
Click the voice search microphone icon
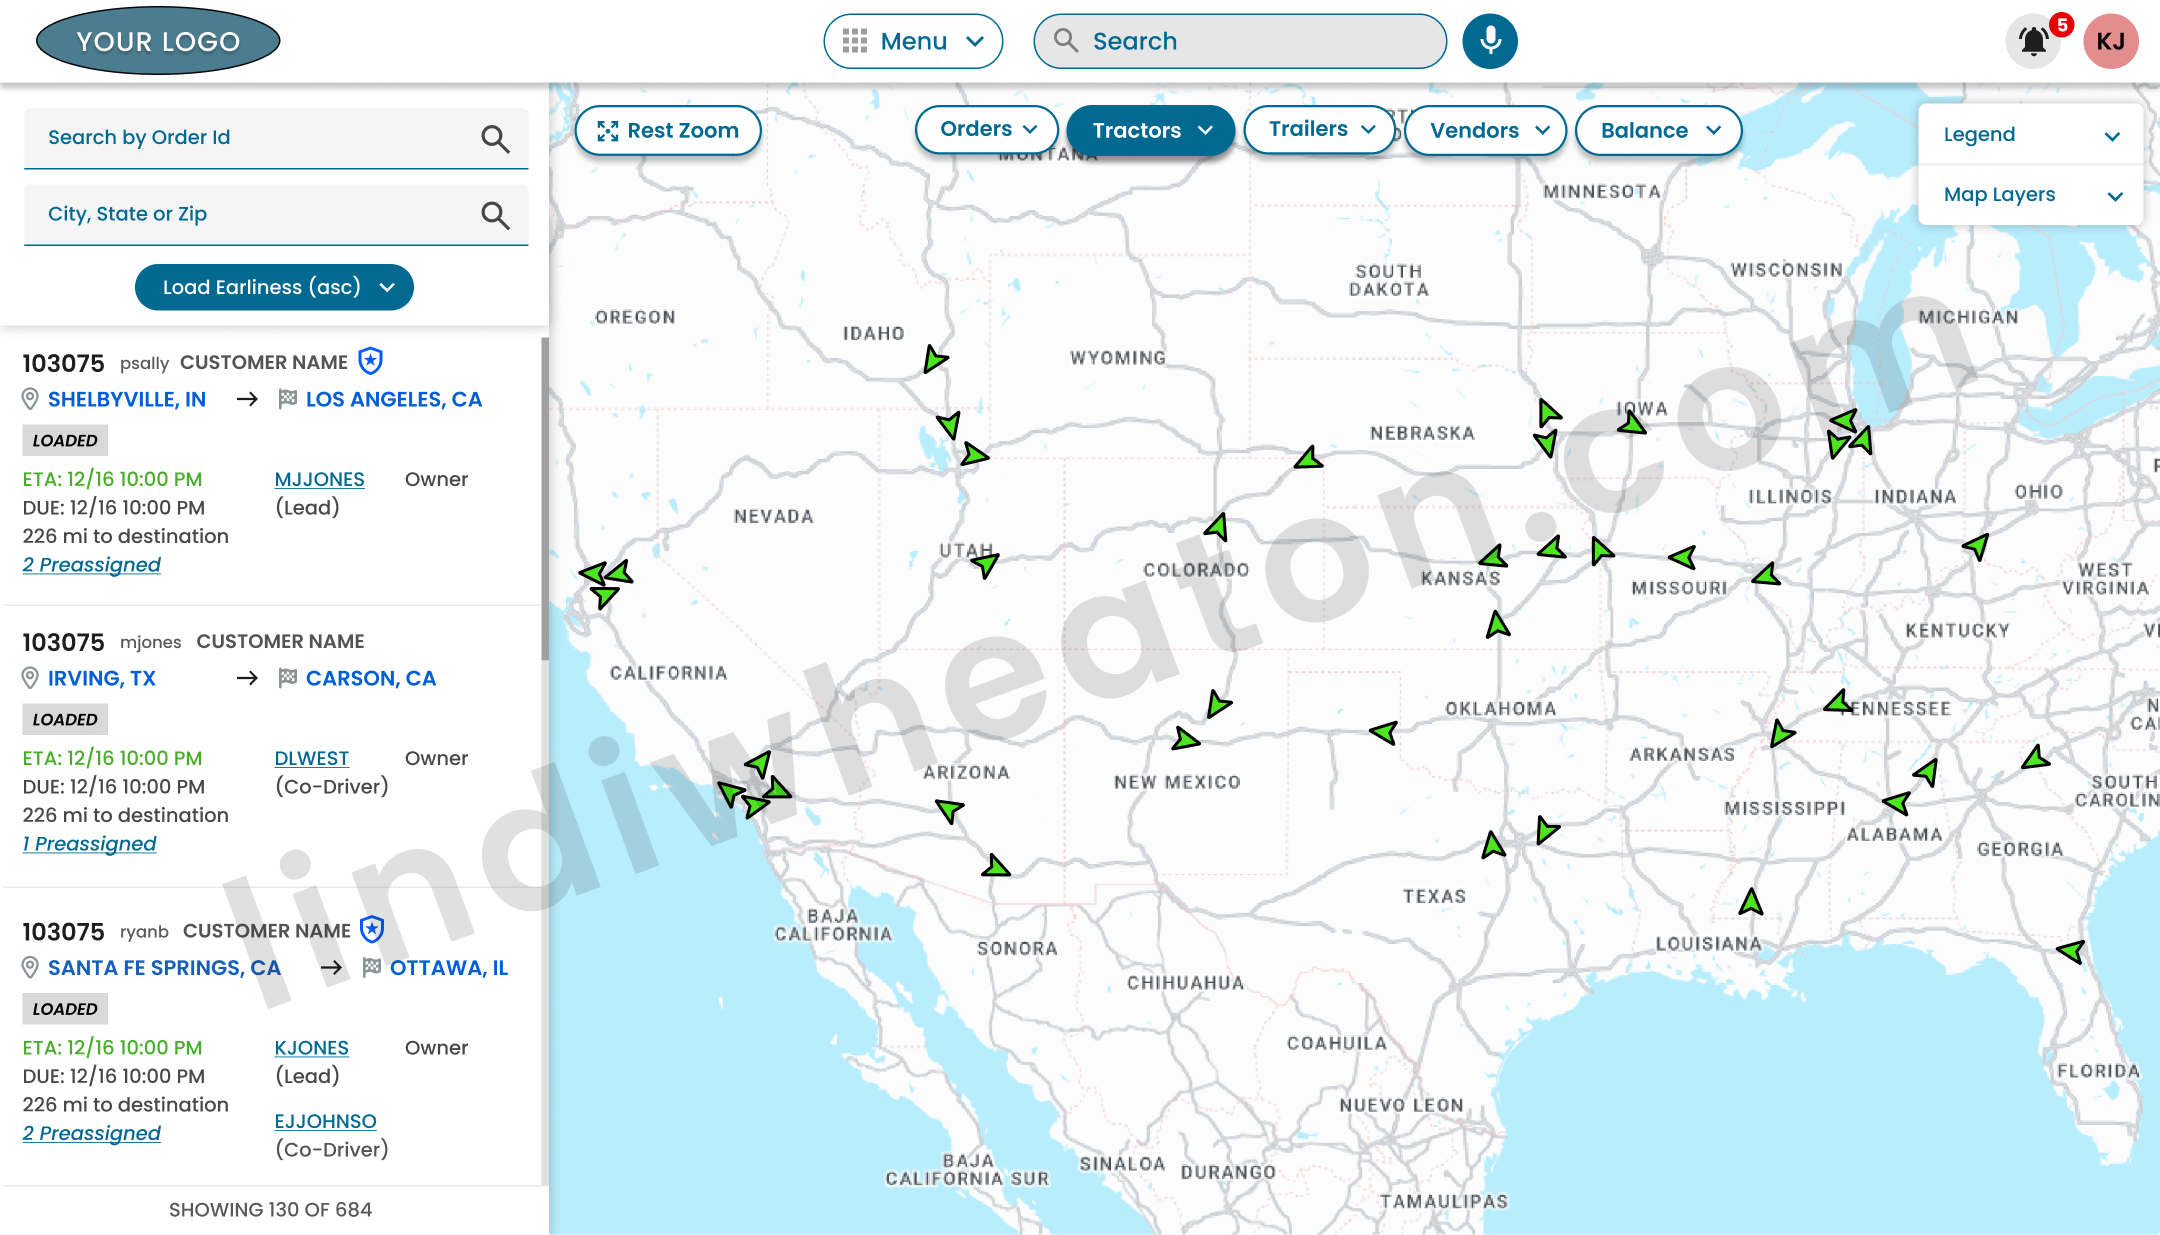tap(1489, 40)
